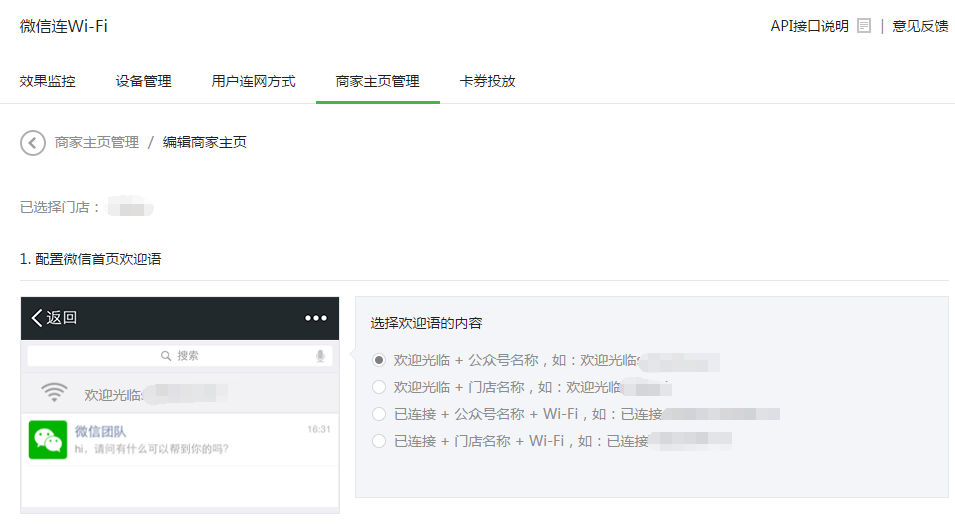The width and height of the screenshot is (955, 526).
Task: Open the API接口说明 link
Action: [809, 26]
